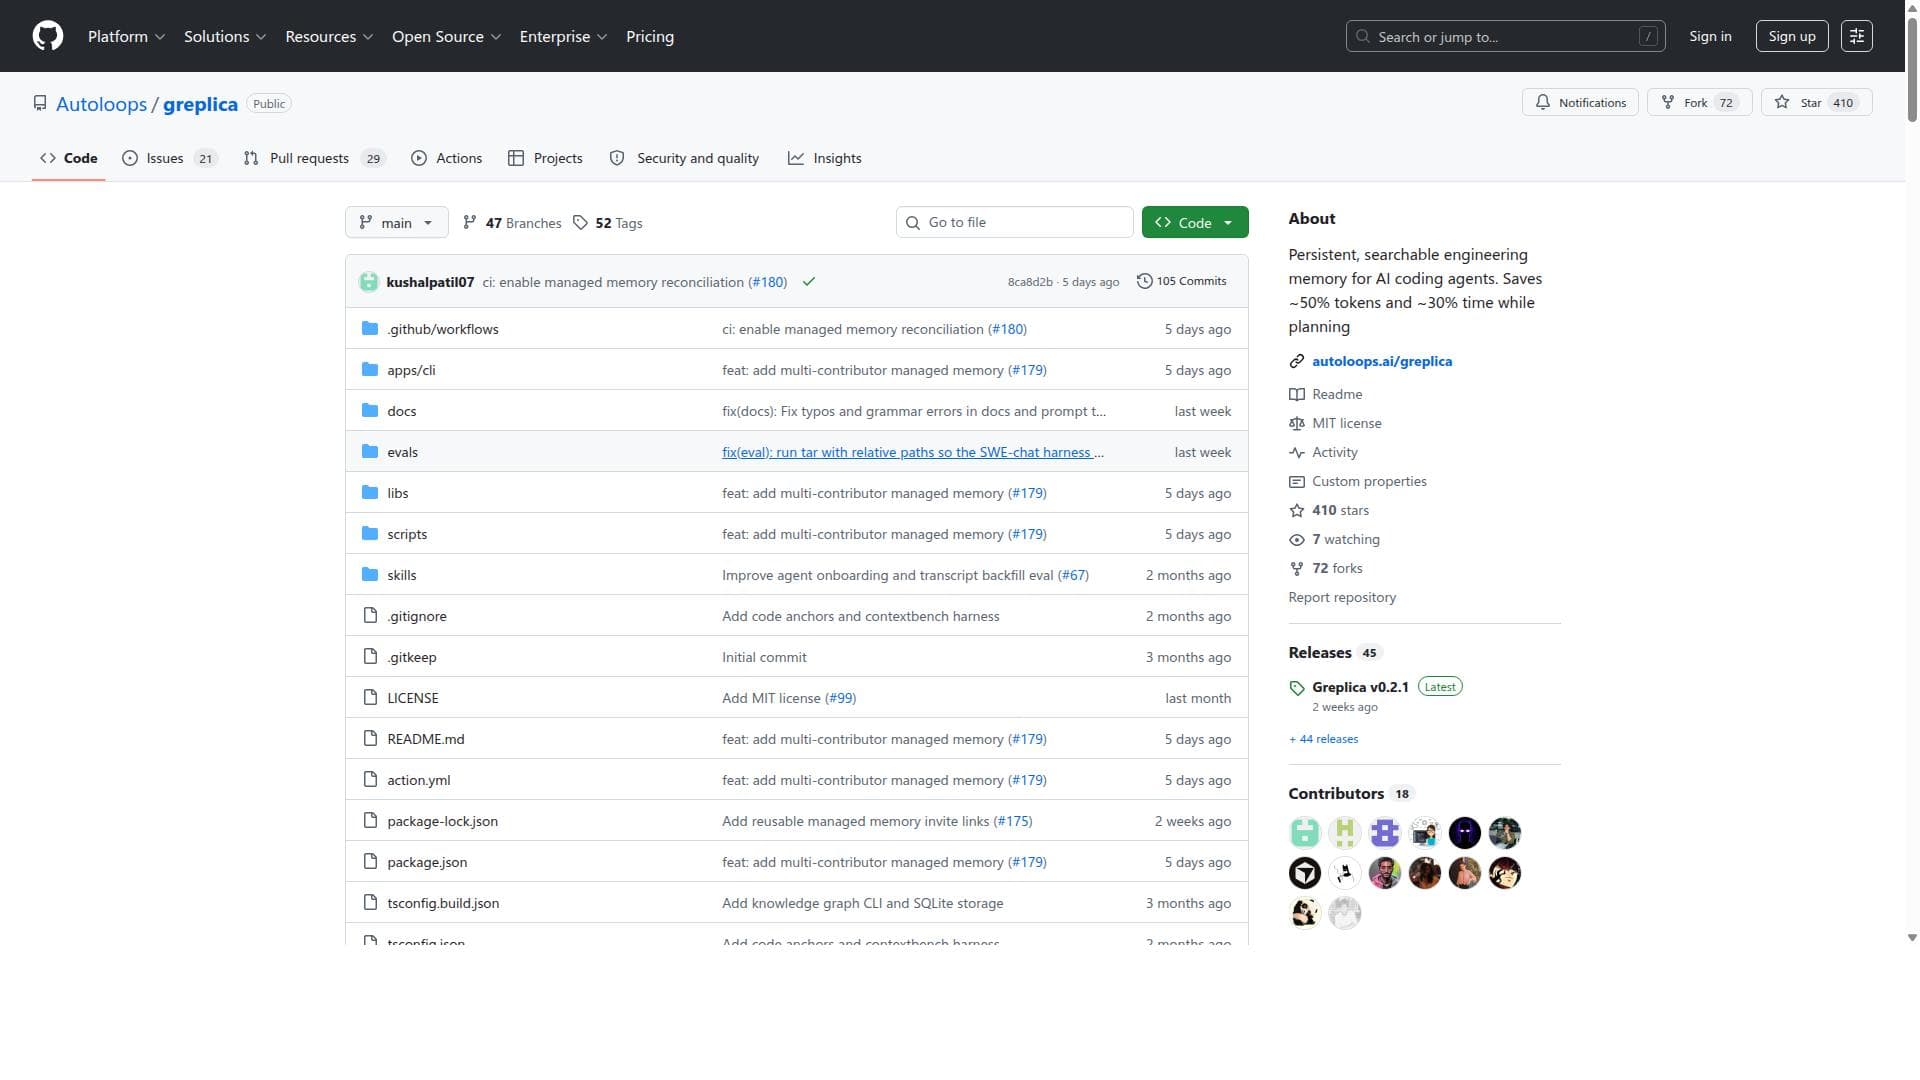
Task: Open the main branch selector dropdown
Action: (396, 222)
